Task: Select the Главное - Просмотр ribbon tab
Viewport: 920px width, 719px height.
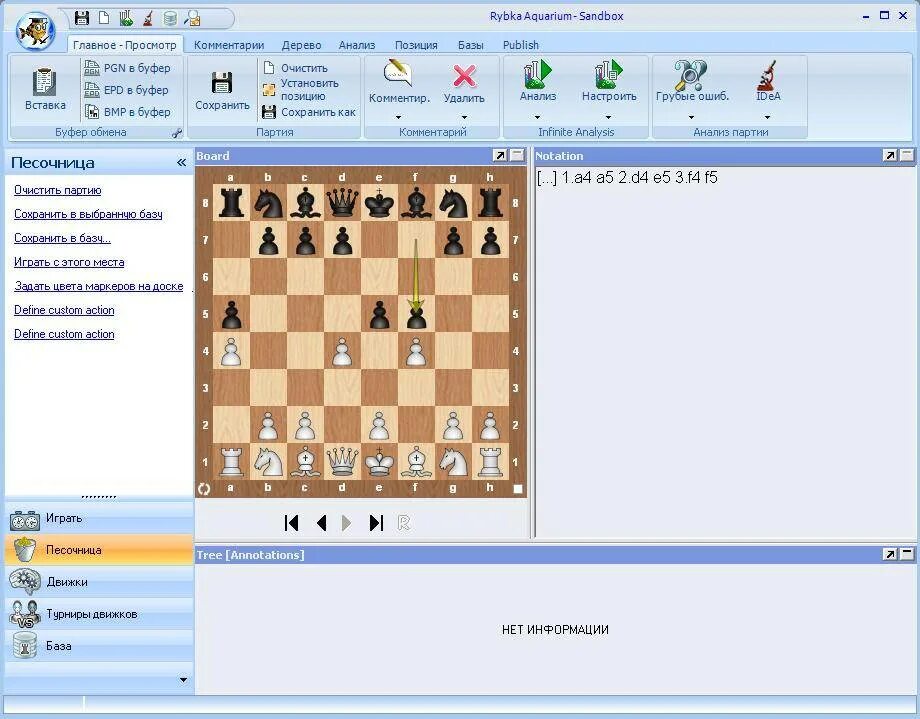Action: (x=125, y=45)
